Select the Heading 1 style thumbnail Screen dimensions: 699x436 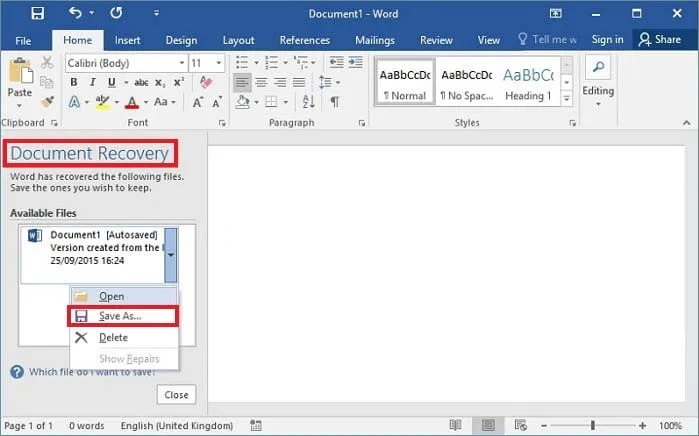click(527, 84)
